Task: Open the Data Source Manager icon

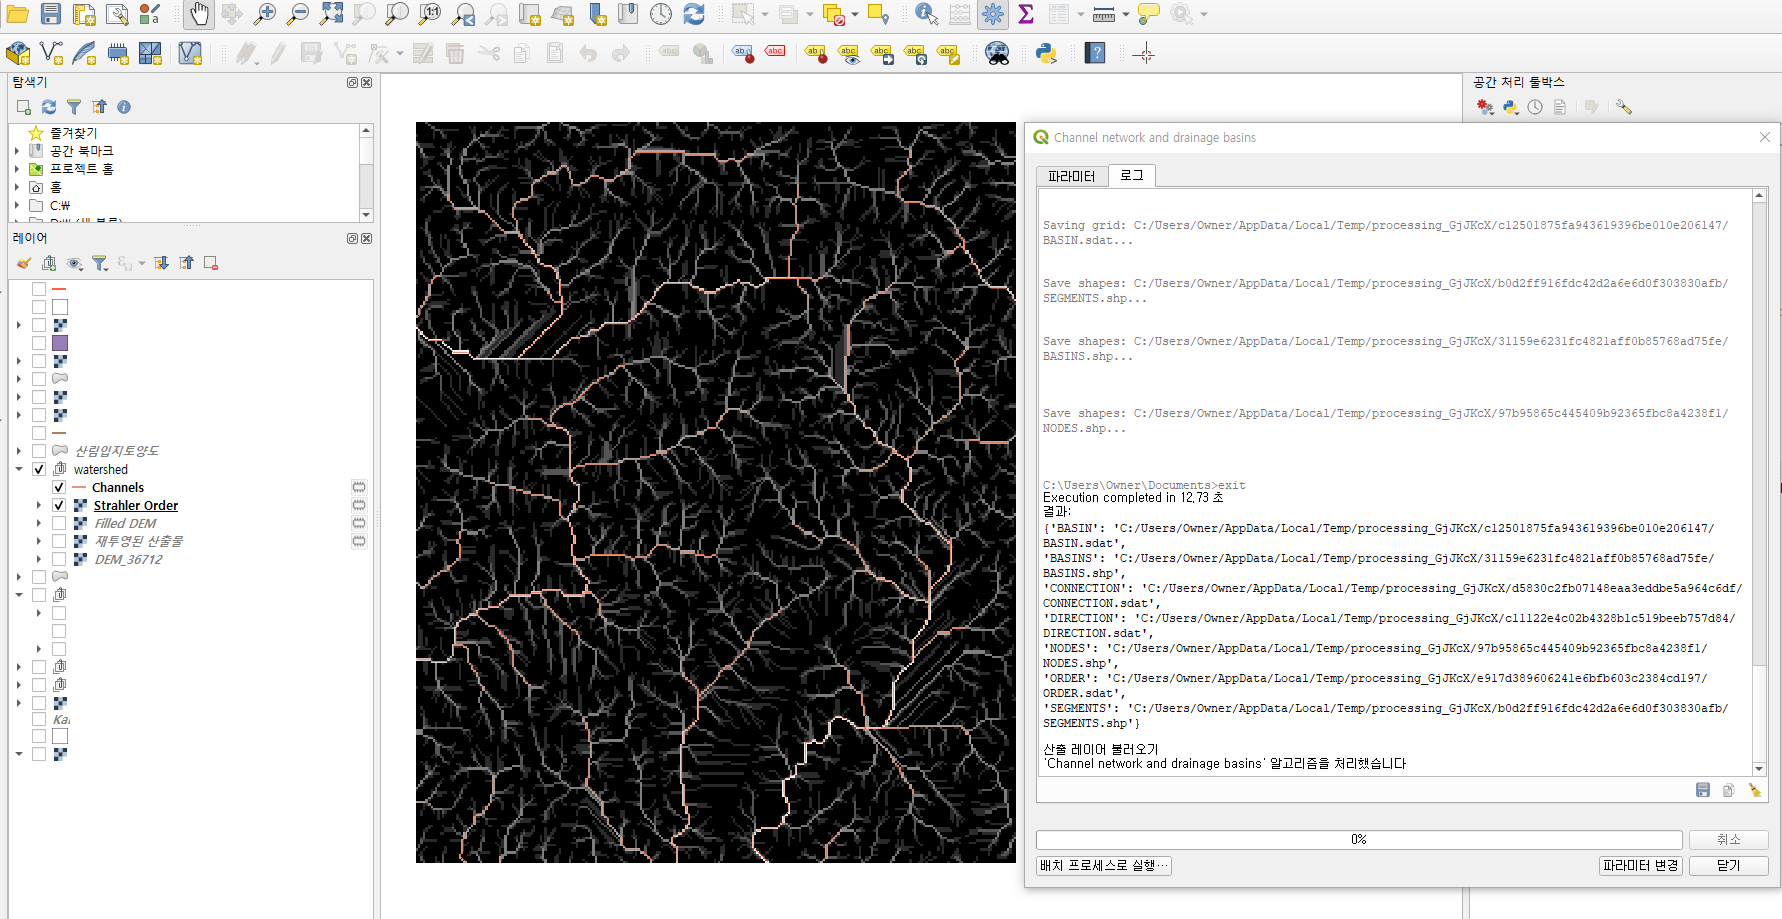Action: click(x=18, y=53)
